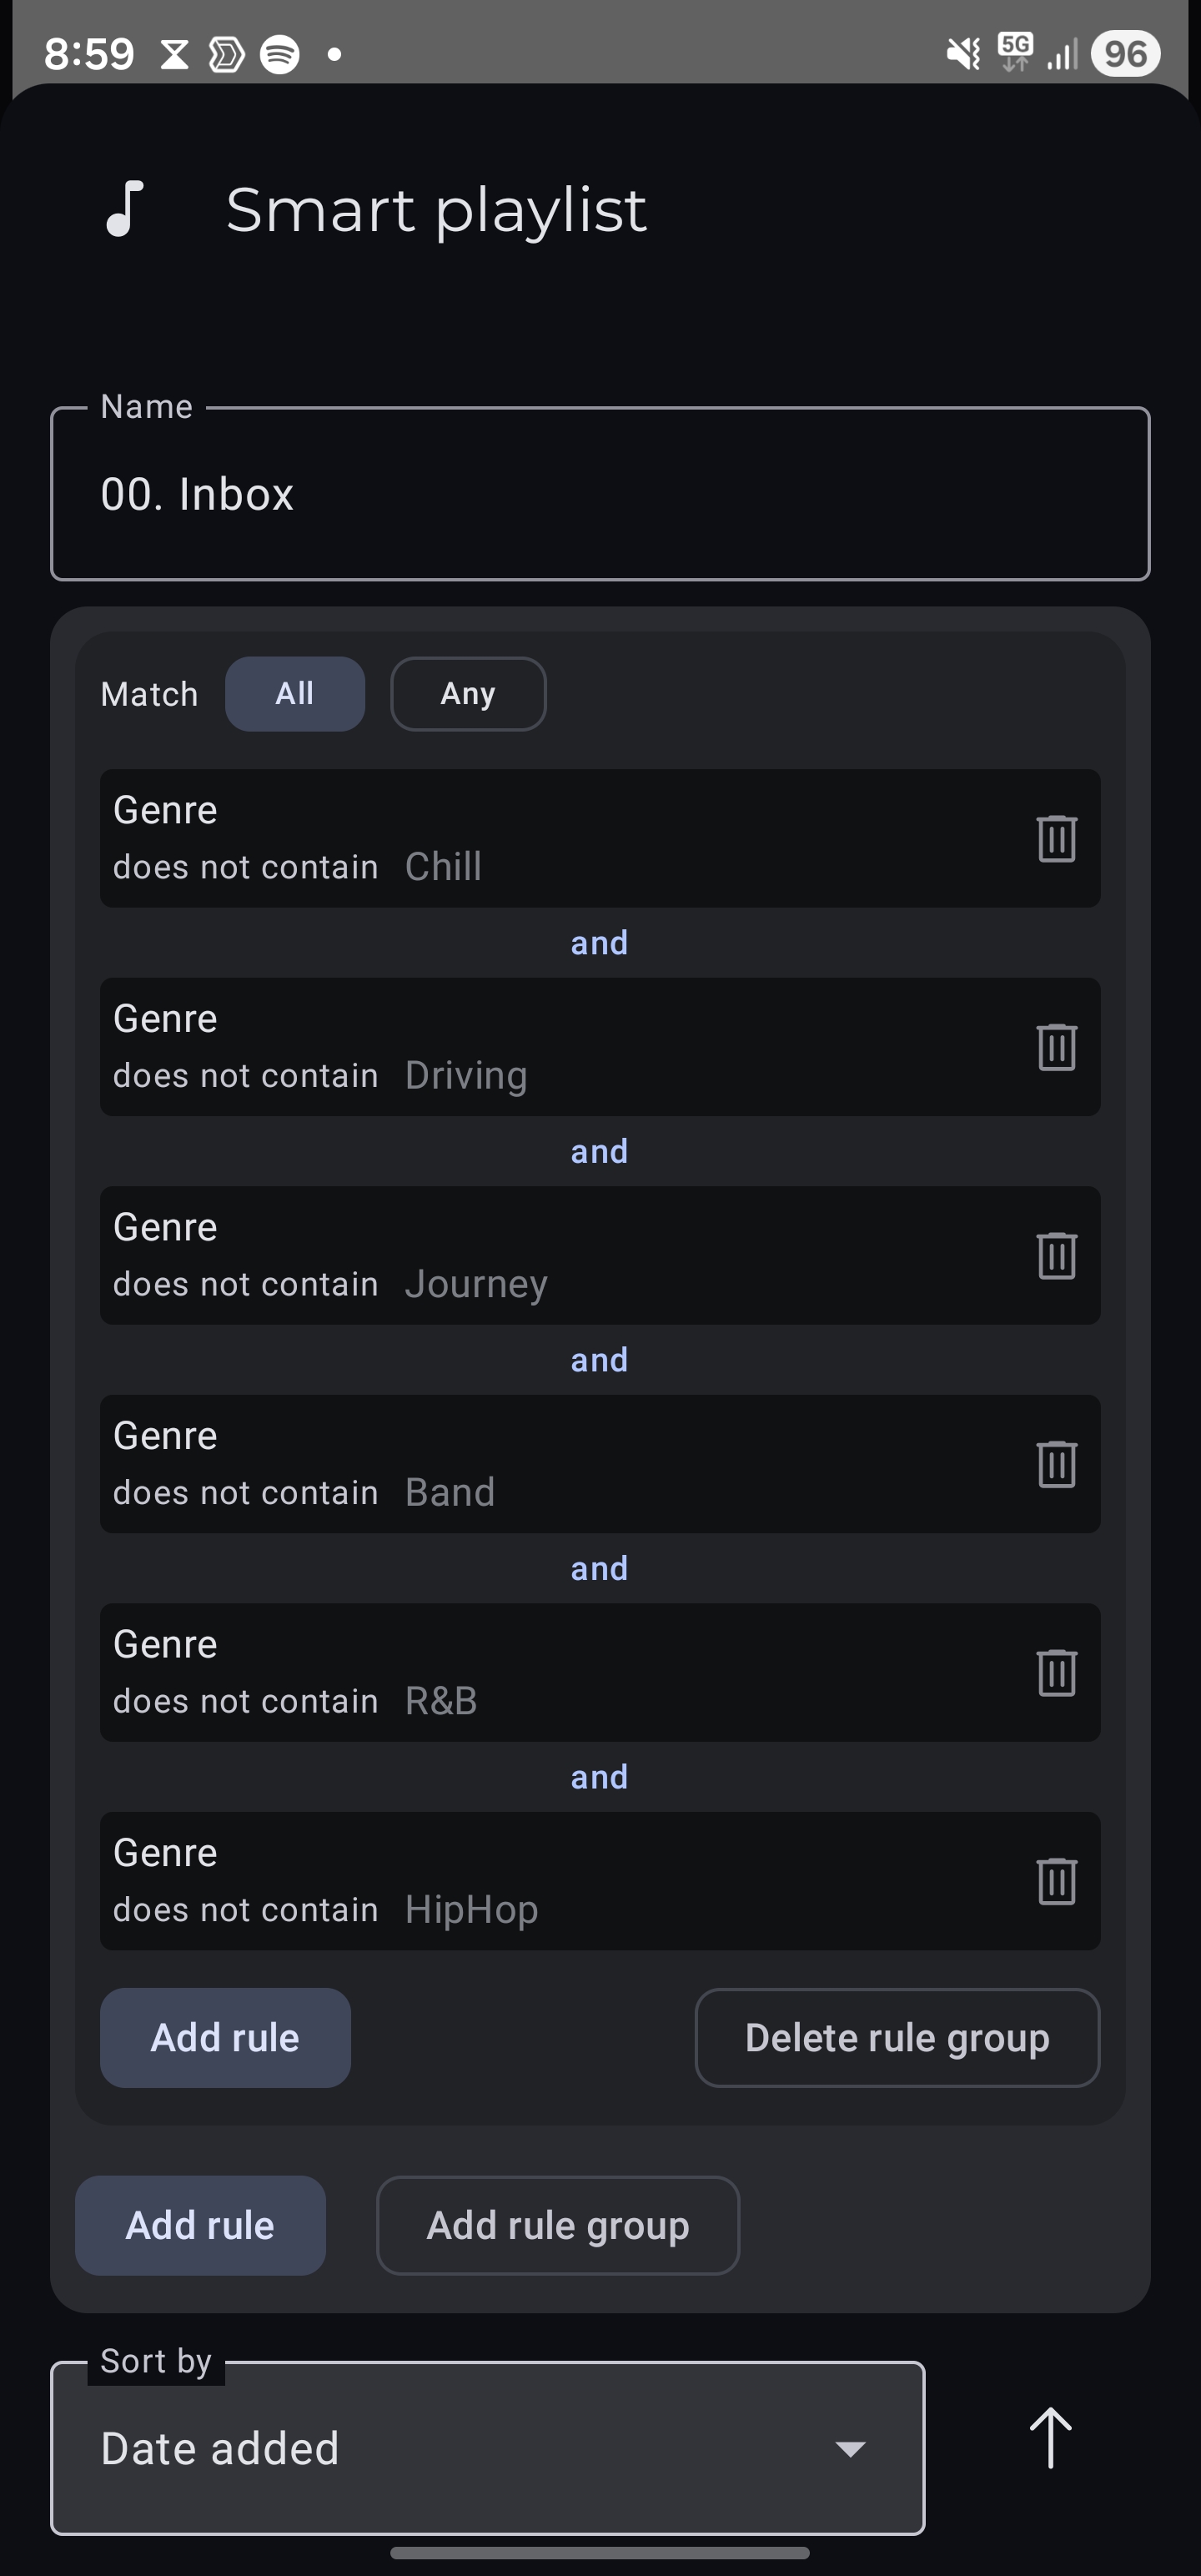
Task: Edit the Genre rule value HipHop
Action: (x=471, y=1910)
